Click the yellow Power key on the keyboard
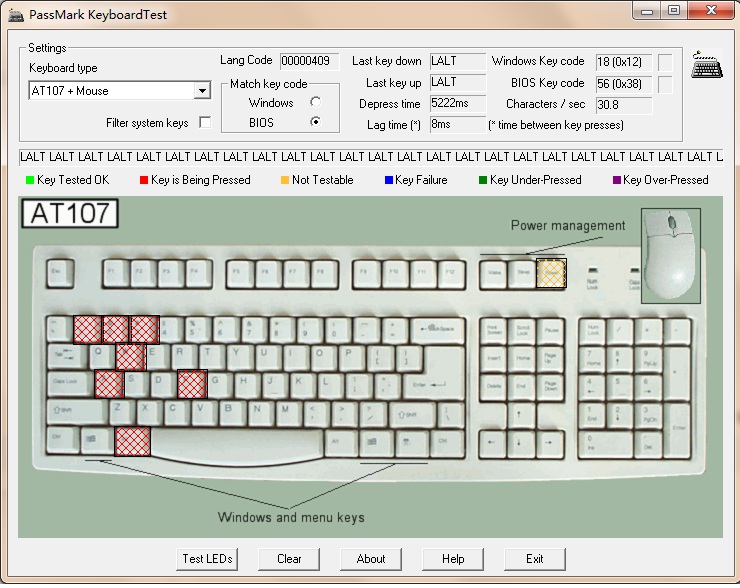Viewport: 740px width, 588px height. coord(551,273)
